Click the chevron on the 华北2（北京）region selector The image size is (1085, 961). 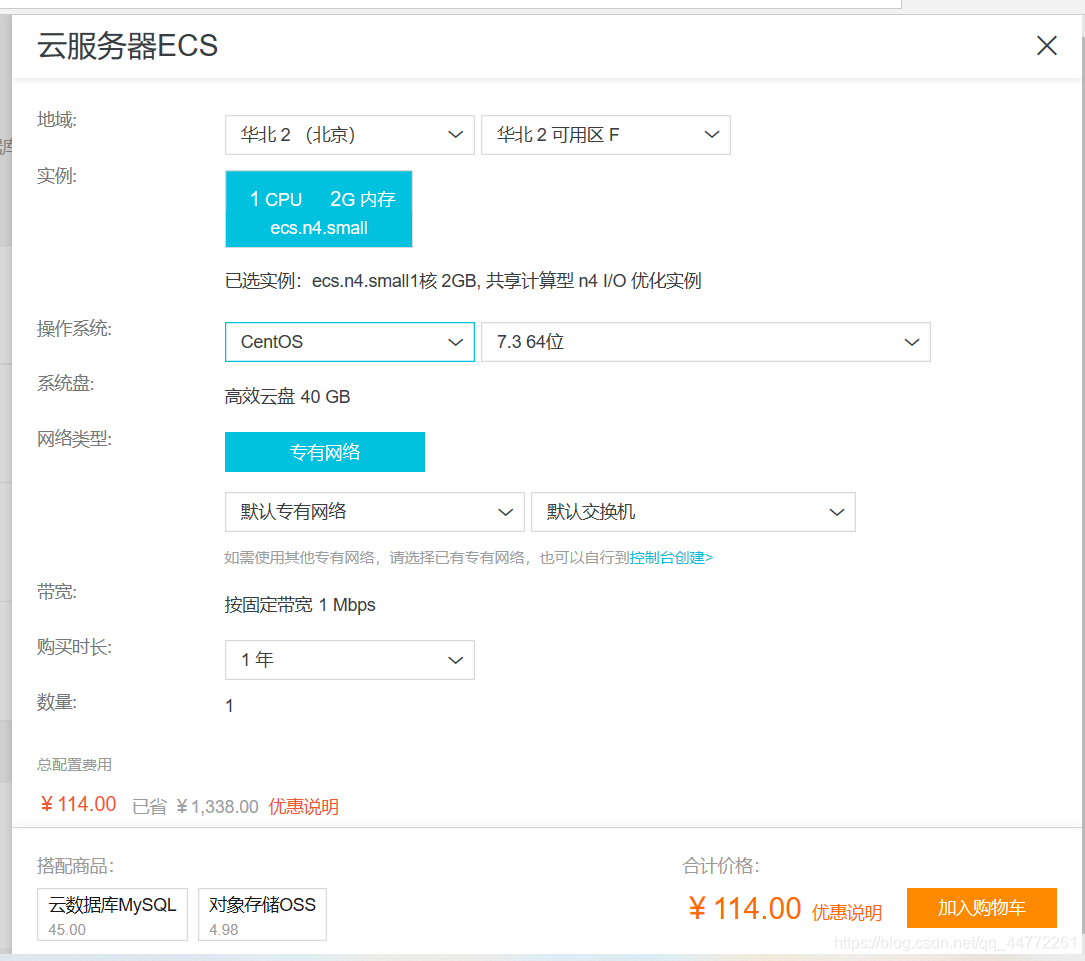(456, 135)
